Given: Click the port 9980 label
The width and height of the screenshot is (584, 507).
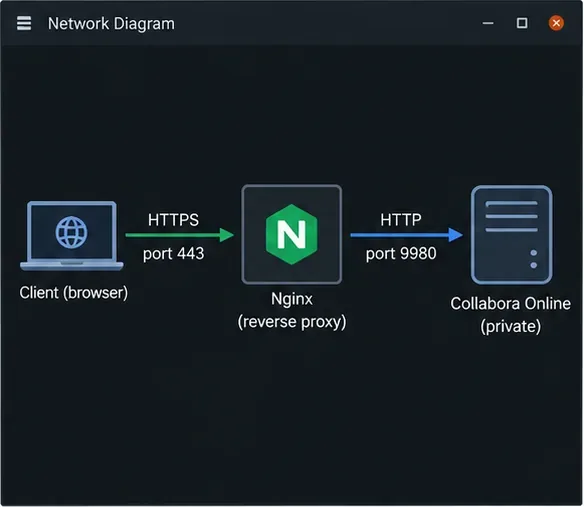Looking at the screenshot, I should pos(401,254).
